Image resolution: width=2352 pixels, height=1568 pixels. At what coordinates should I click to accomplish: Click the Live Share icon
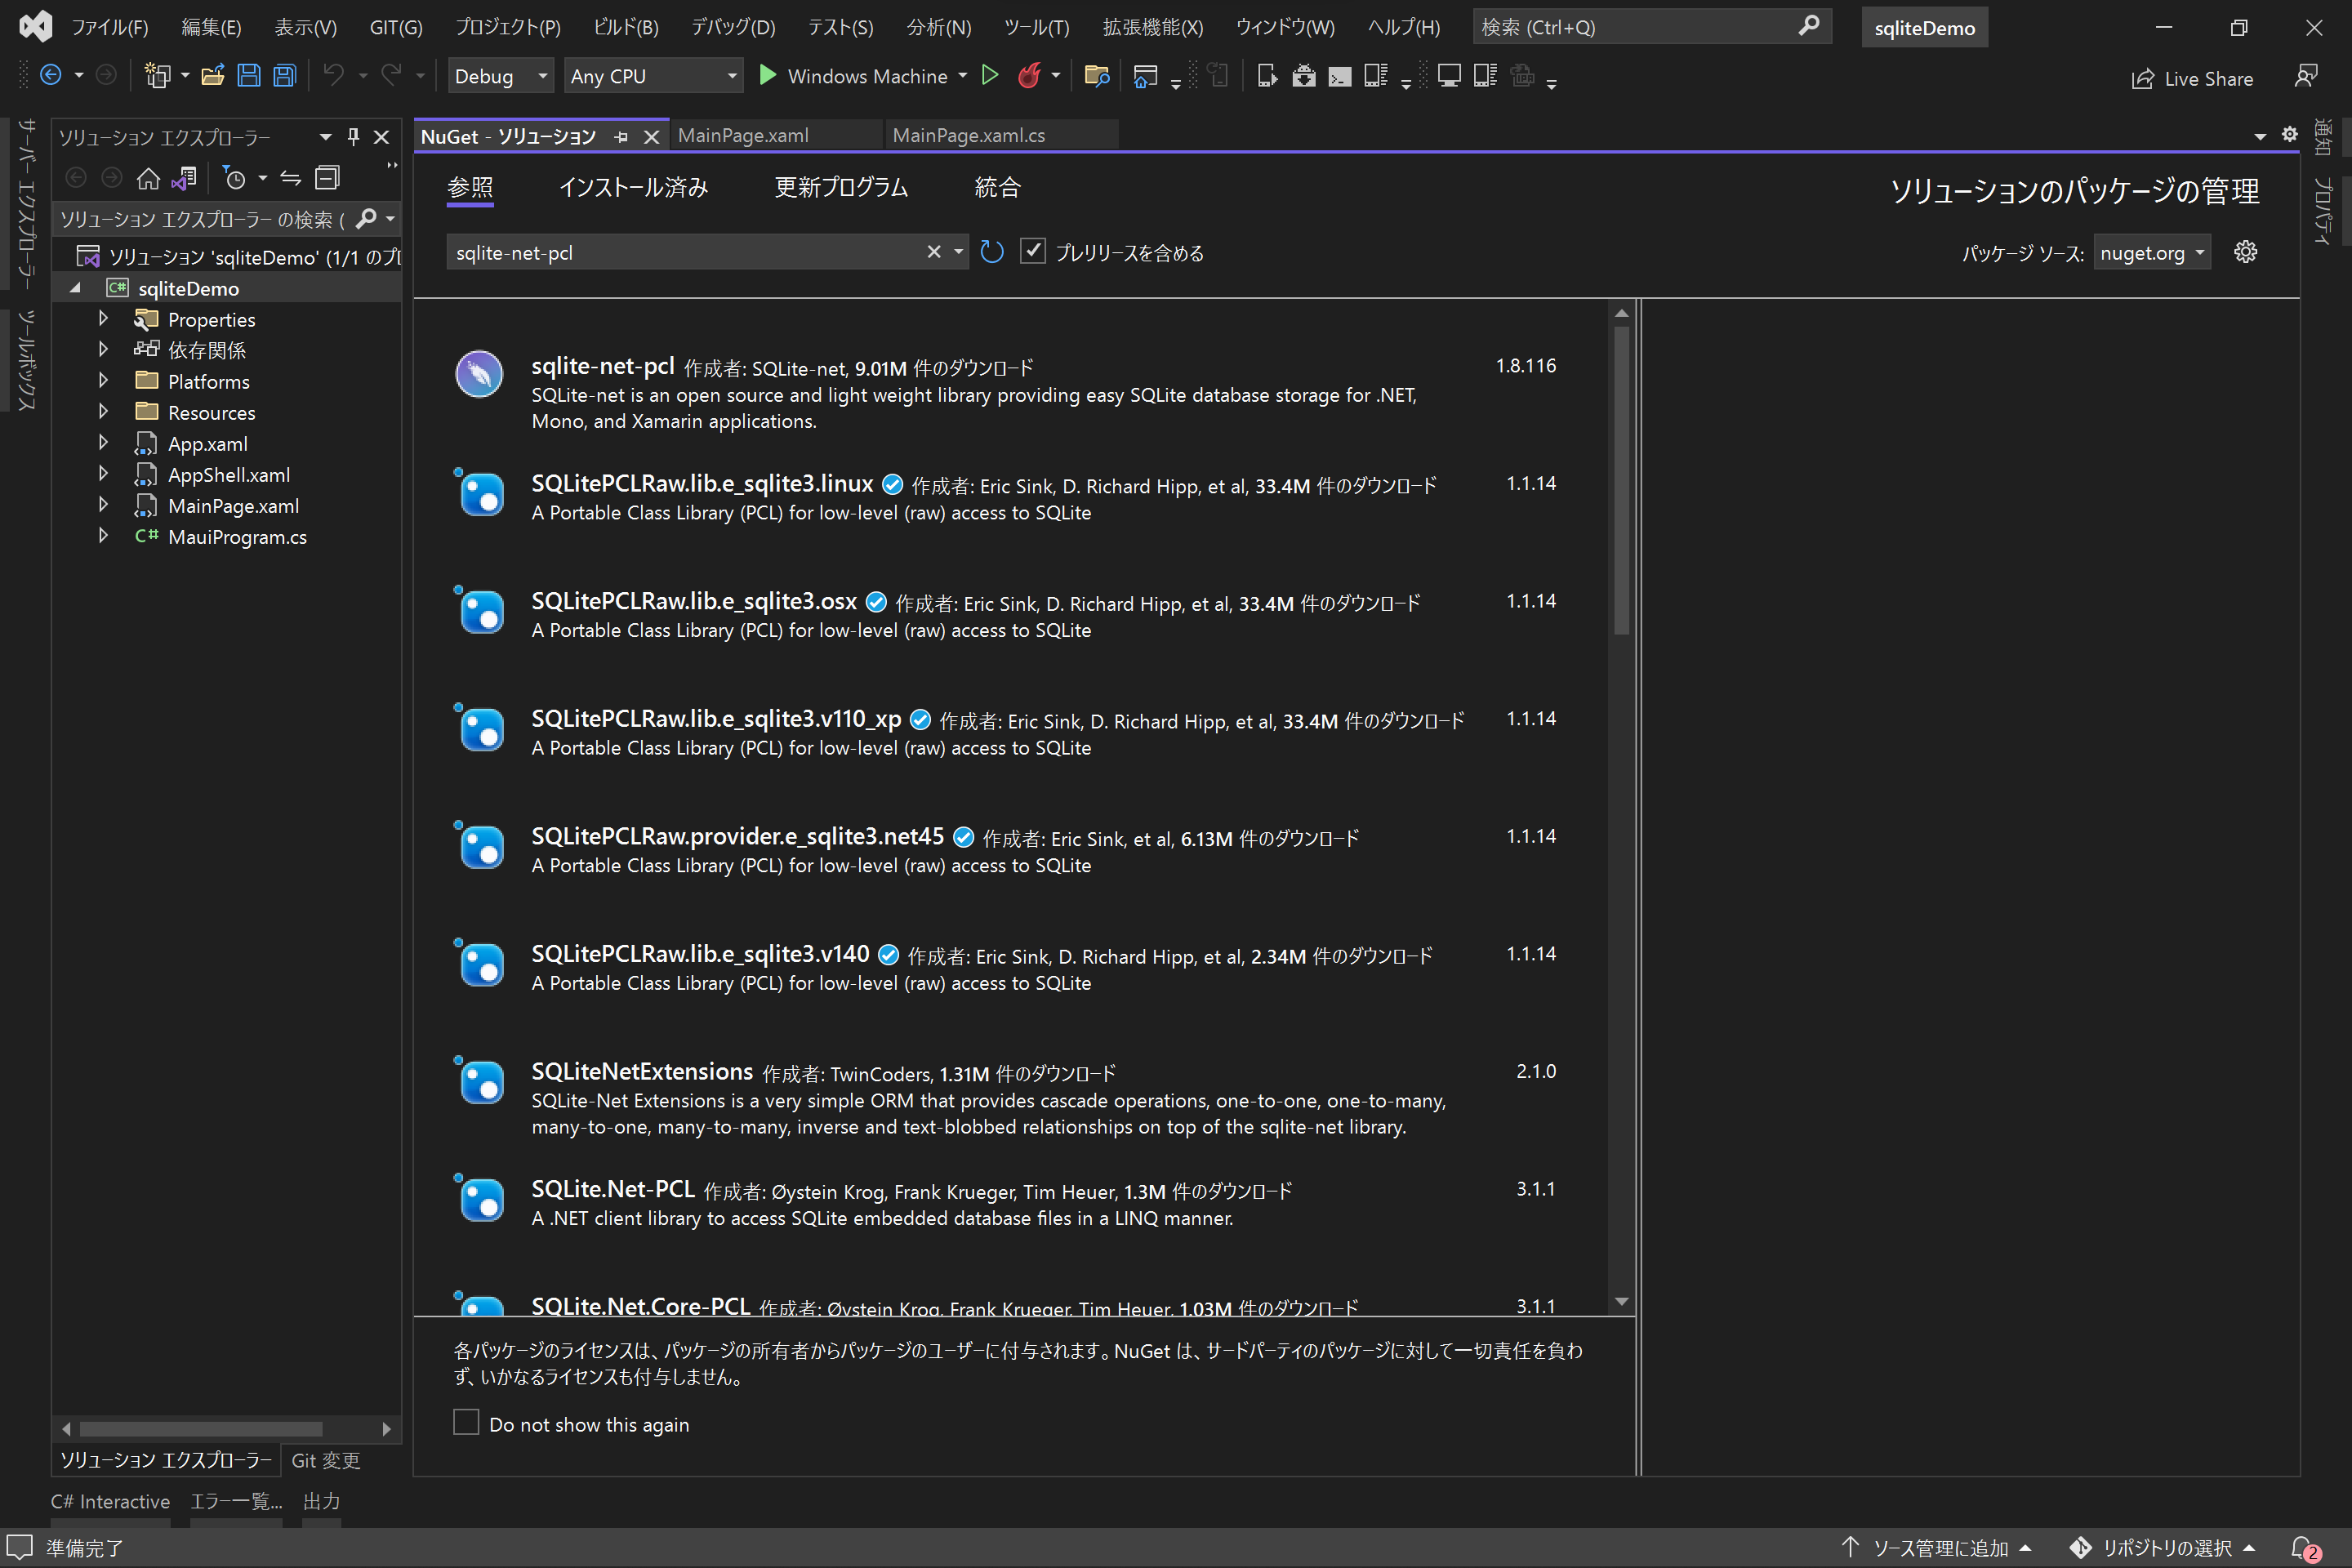coord(2142,78)
